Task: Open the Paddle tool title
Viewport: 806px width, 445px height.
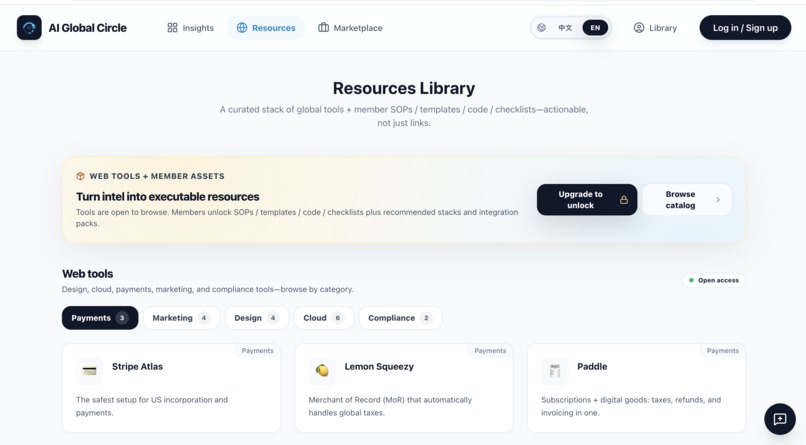Action: pos(592,366)
